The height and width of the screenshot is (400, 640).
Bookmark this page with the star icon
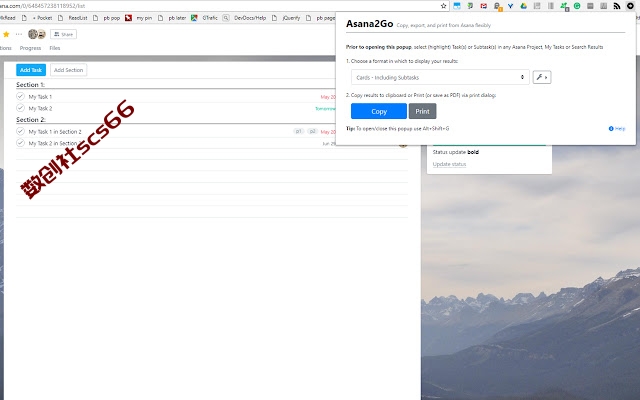click(443, 6)
